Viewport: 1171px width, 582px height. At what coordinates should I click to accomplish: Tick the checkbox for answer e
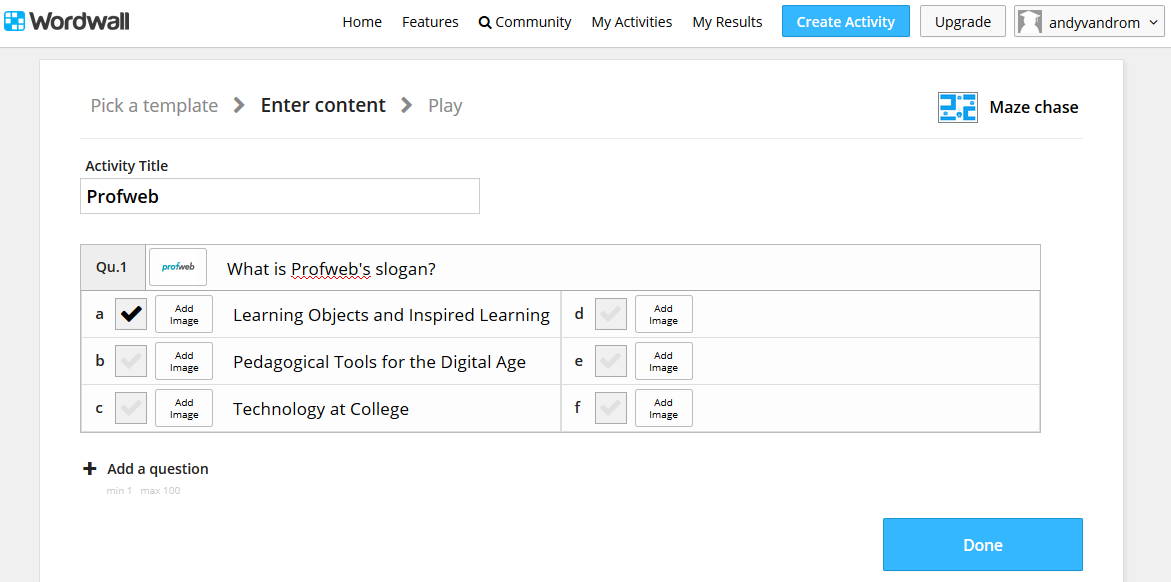(x=611, y=362)
